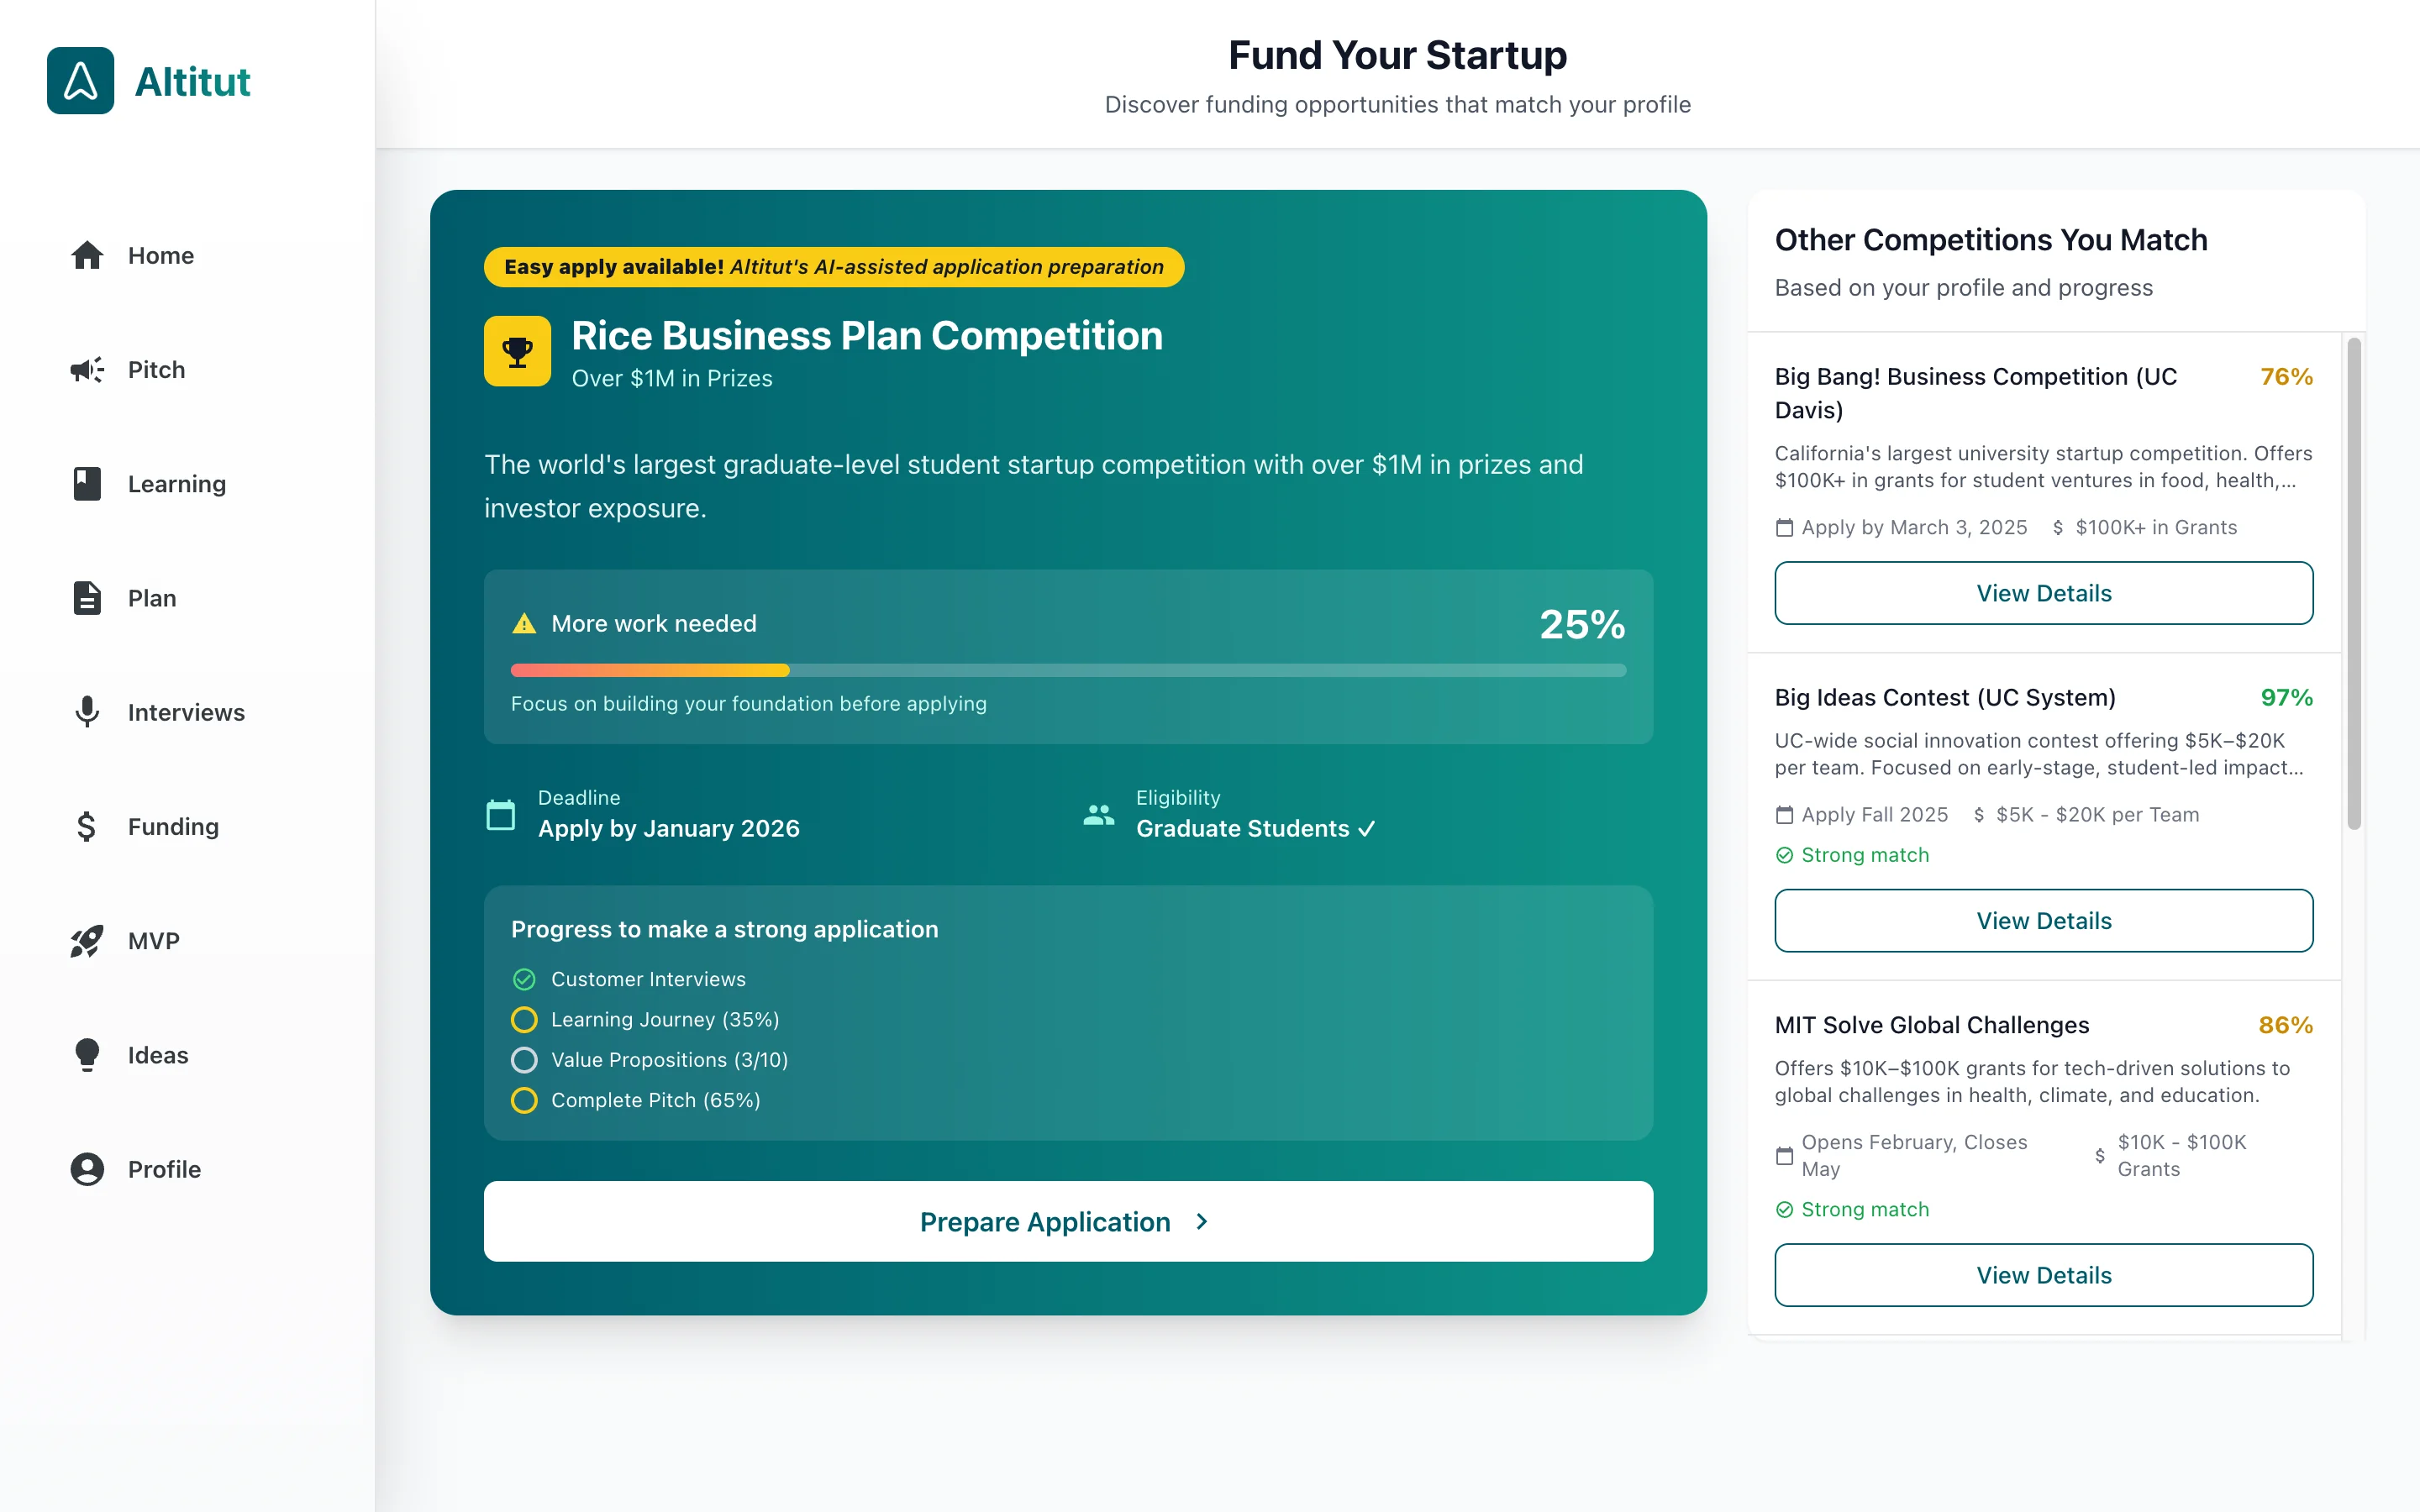Click the Ideas lightbulb icon
Viewport: 2420px width, 1512px height.
87,1055
